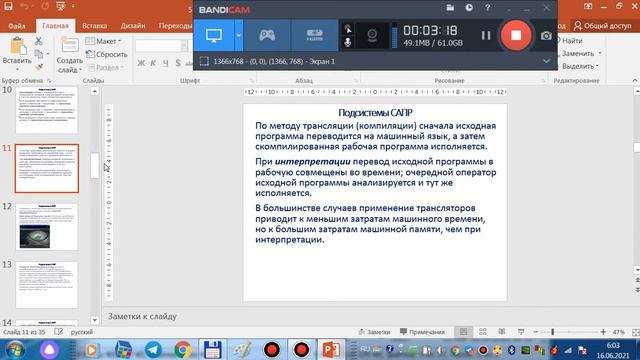Open the Файл tab
640x360 pixels.
(x=17, y=26)
